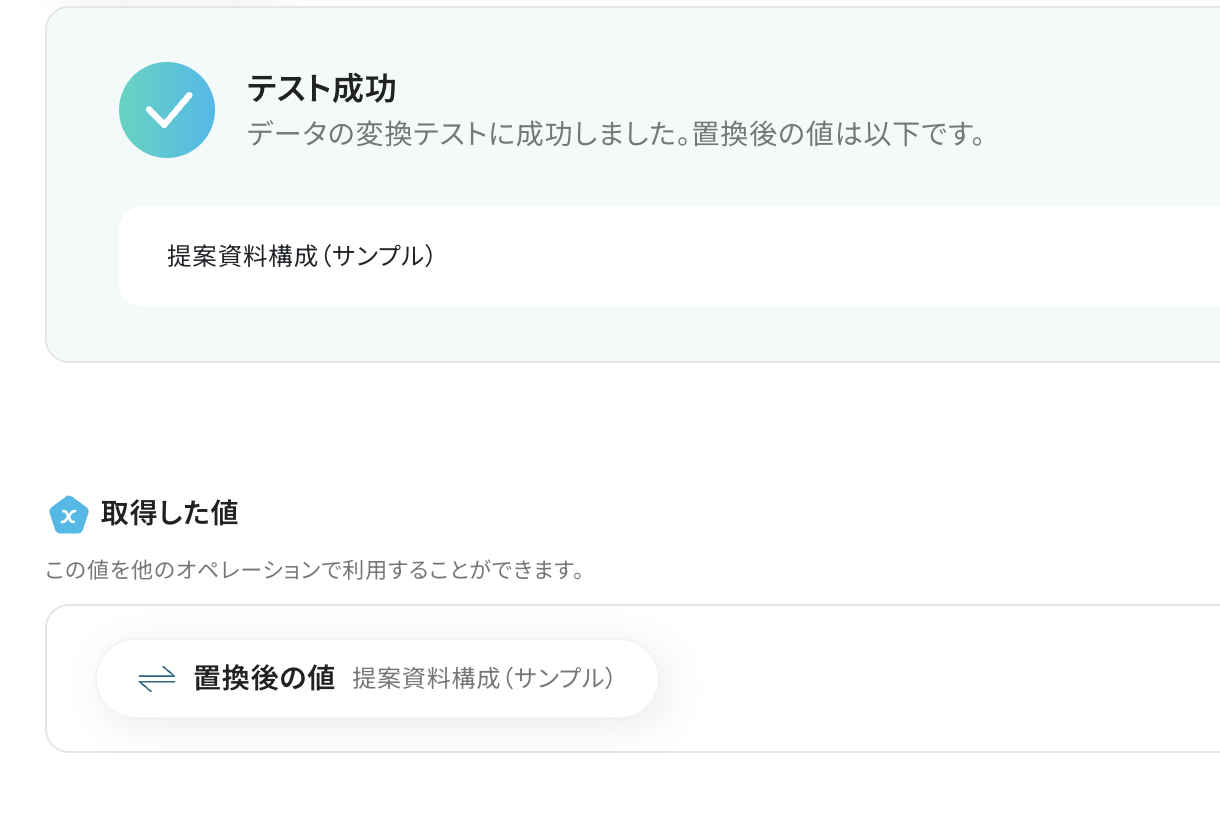Click the swap arrows icon in the chip
Image resolution: width=1220 pixels, height=814 pixels.
coord(157,679)
